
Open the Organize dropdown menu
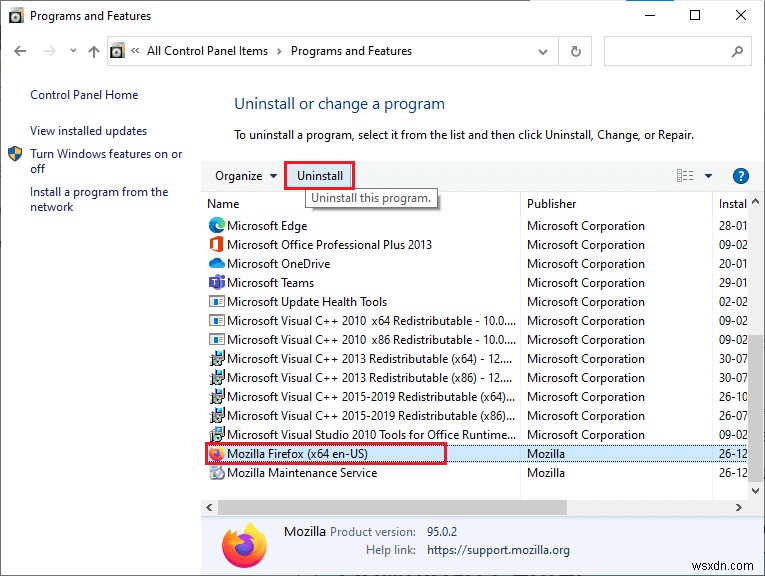point(246,176)
